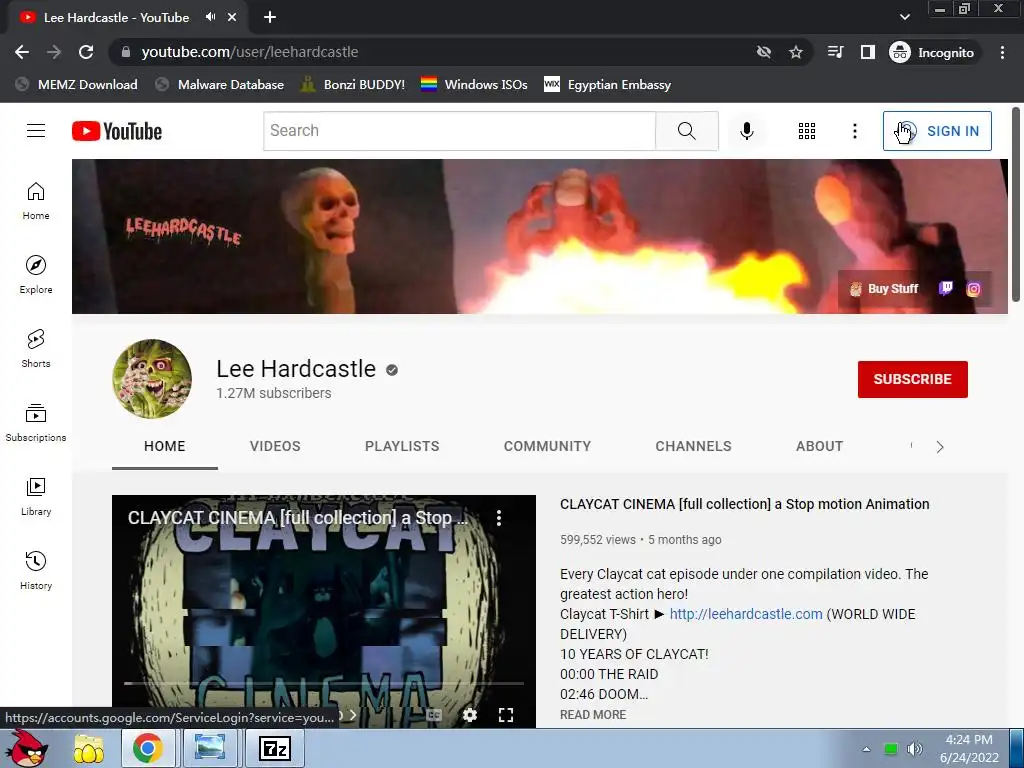Bookmark this page with the star
1024x768 pixels.
click(795, 52)
